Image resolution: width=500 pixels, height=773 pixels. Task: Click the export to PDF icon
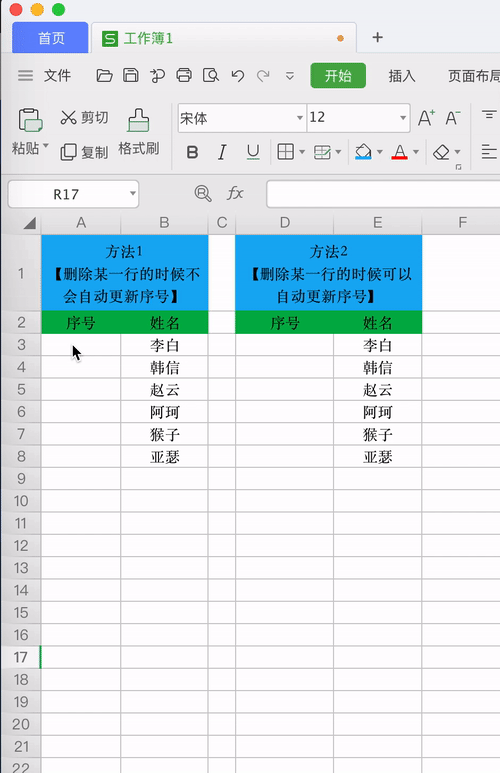[157, 75]
